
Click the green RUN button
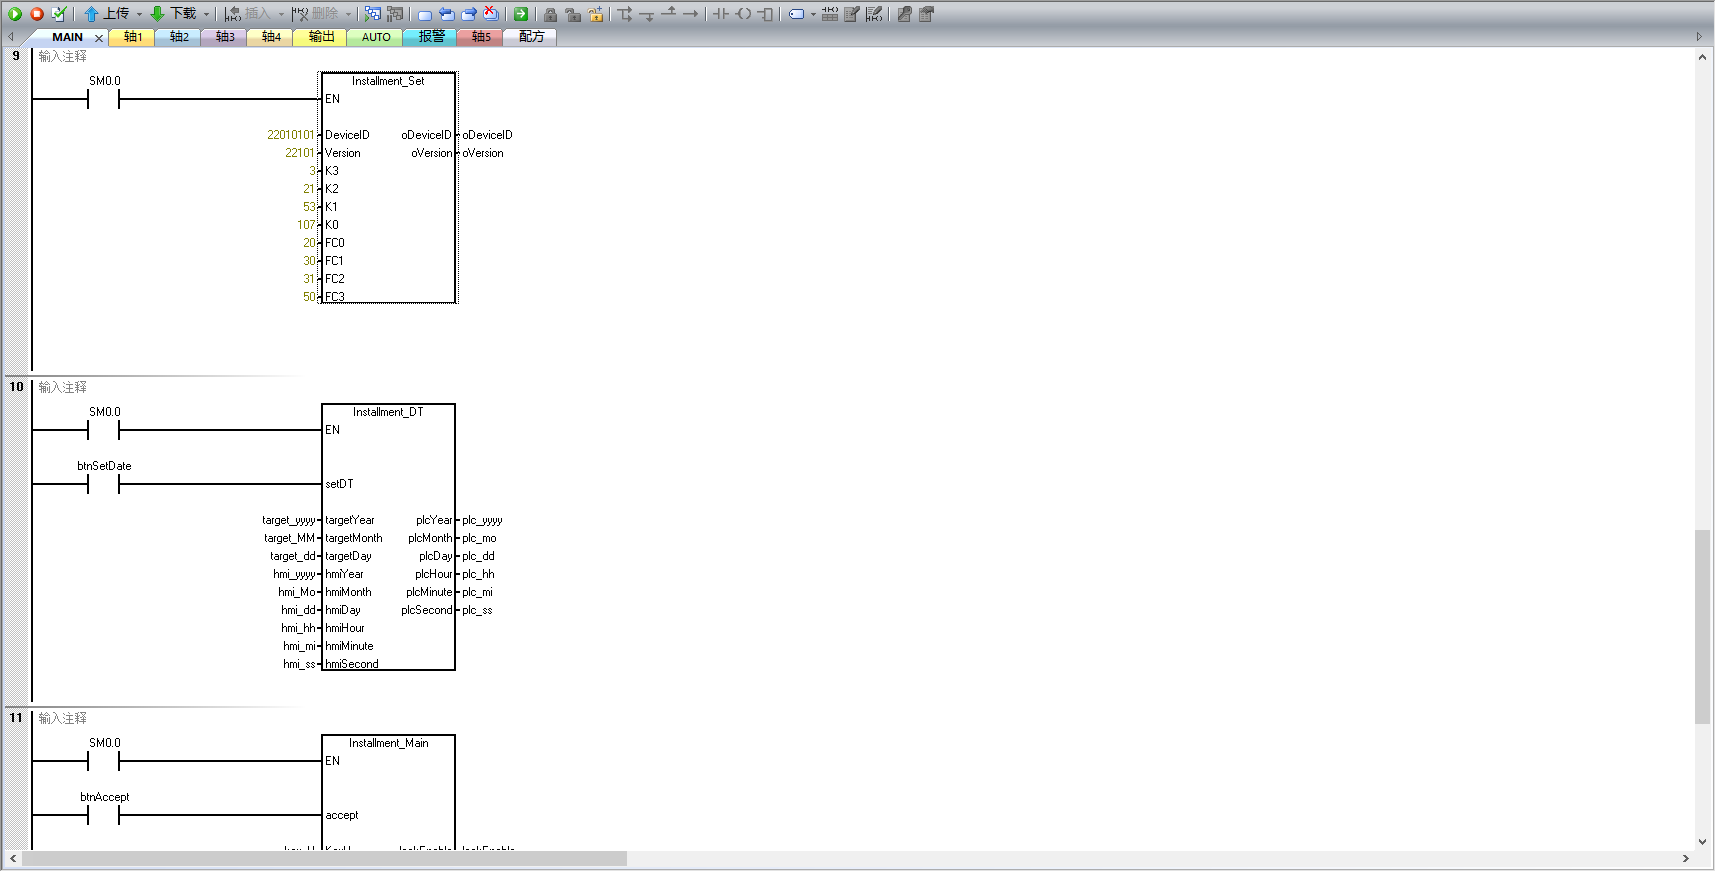[x=15, y=14]
